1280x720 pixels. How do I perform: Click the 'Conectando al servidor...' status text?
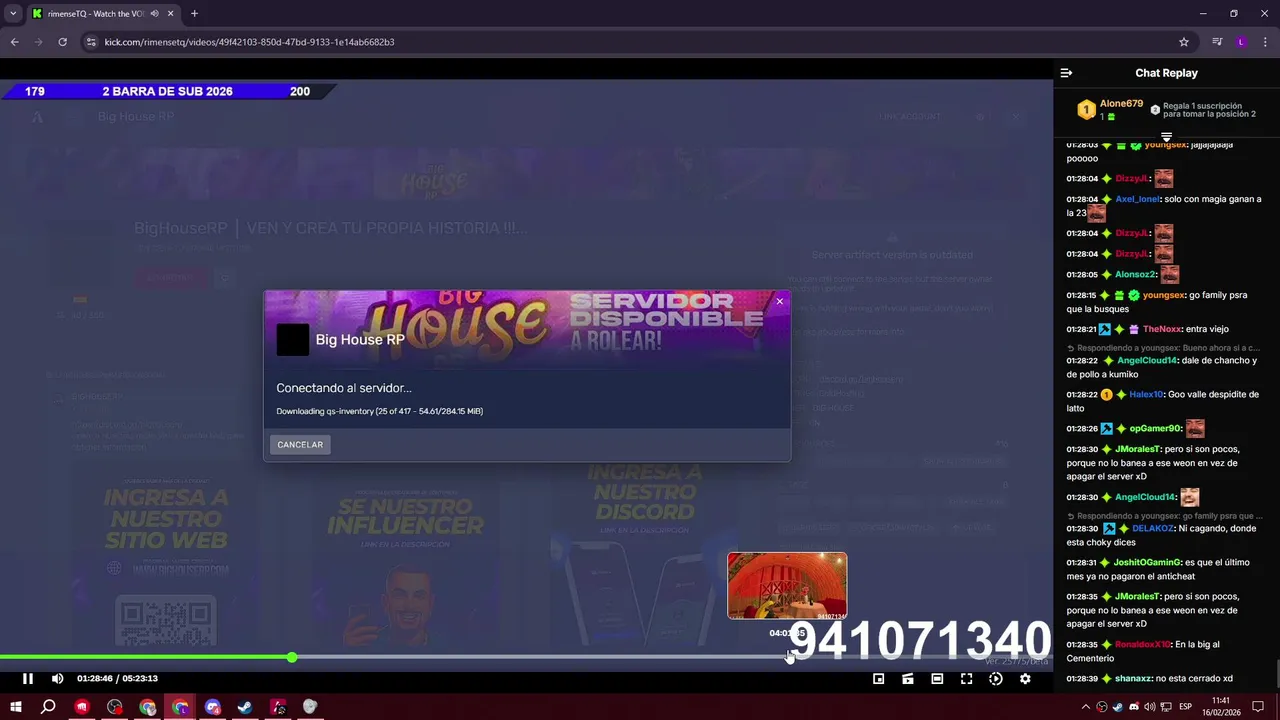pos(344,388)
